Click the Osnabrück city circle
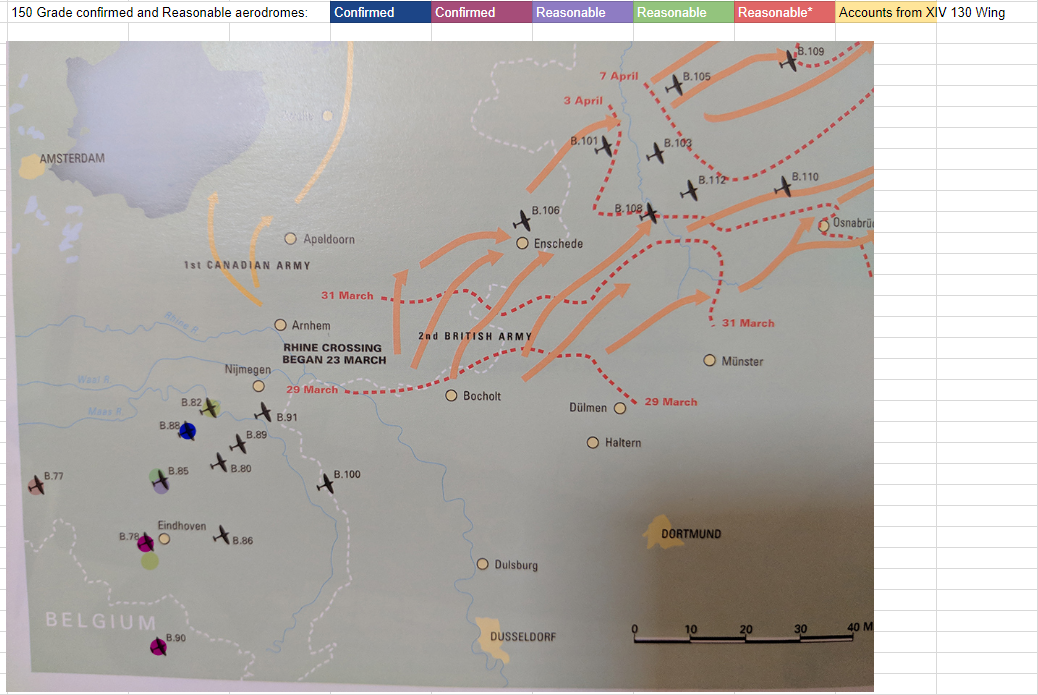 [824, 226]
